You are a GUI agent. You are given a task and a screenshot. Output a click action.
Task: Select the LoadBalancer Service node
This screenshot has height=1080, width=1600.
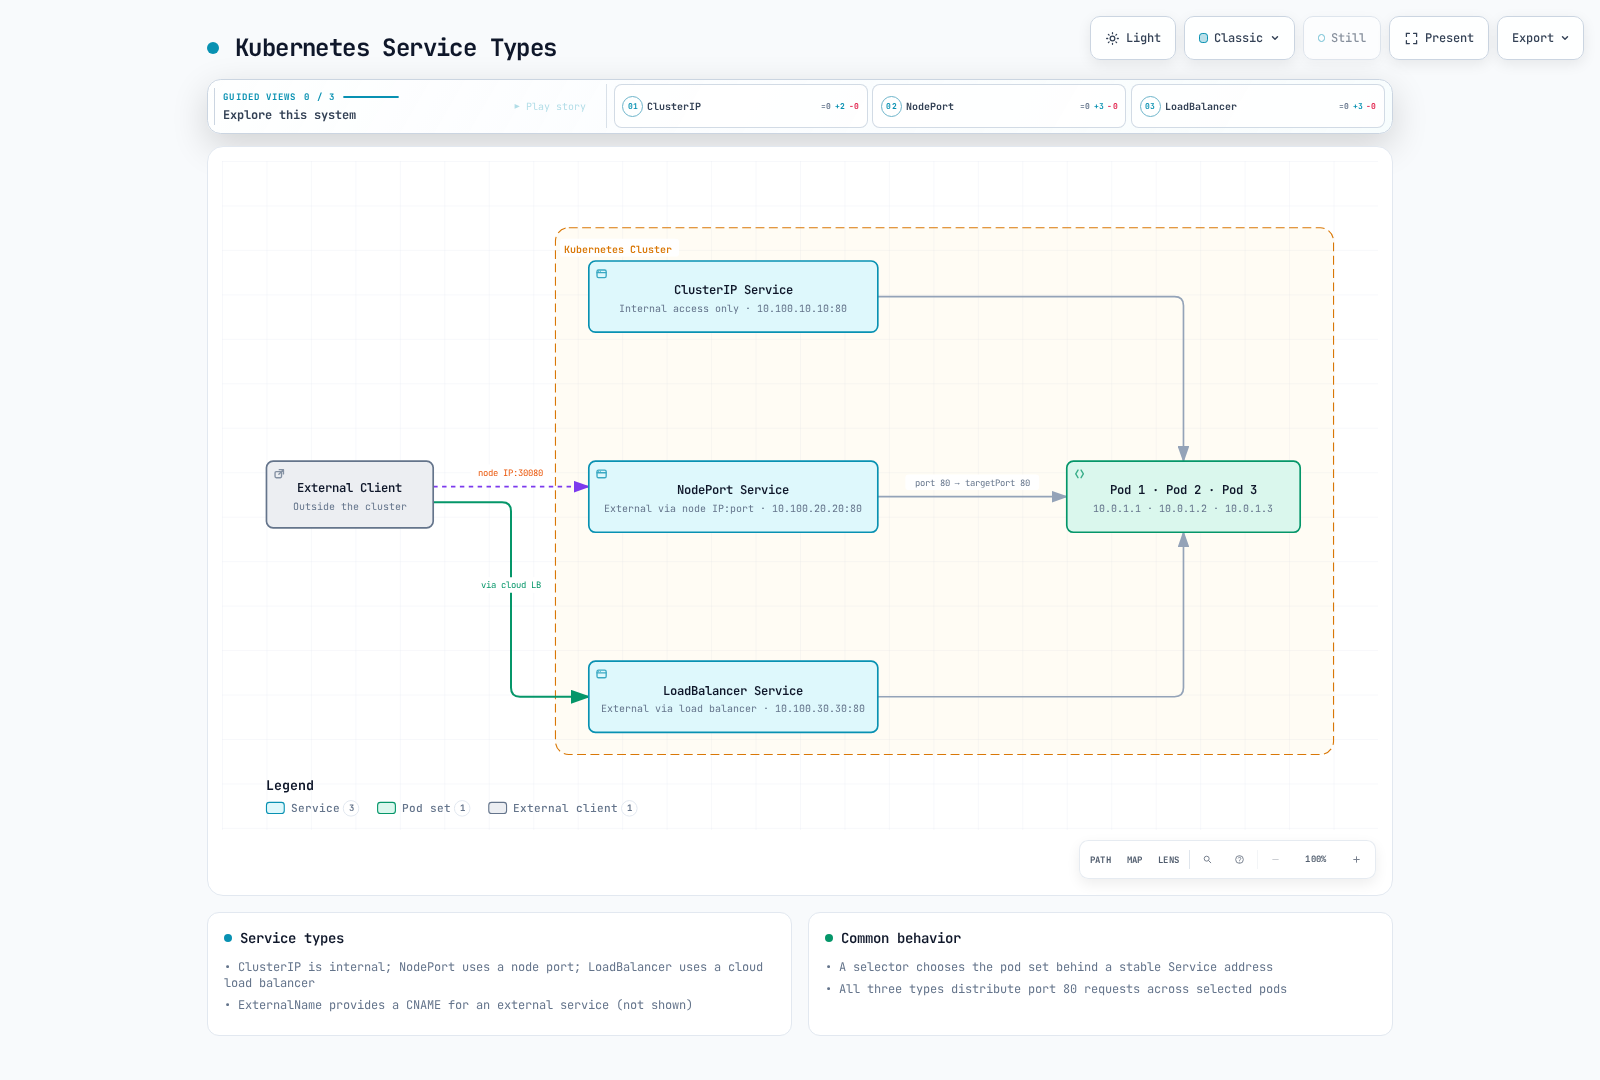733,697
